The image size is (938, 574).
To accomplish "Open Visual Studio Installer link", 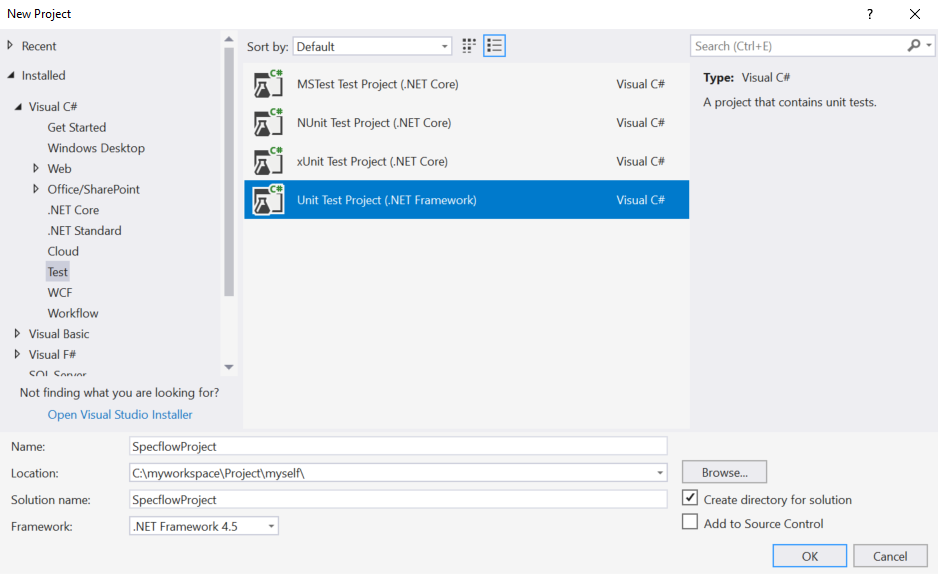I will coord(120,415).
